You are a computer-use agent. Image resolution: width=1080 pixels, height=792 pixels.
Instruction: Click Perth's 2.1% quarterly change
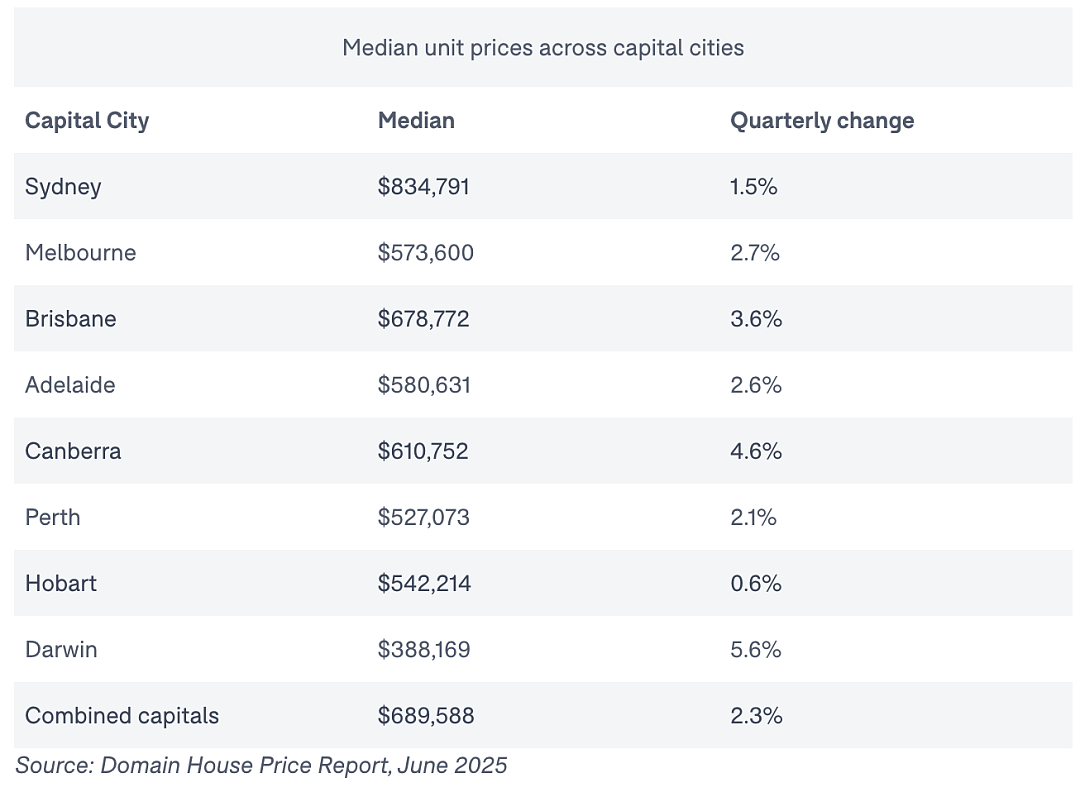[754, 517]
